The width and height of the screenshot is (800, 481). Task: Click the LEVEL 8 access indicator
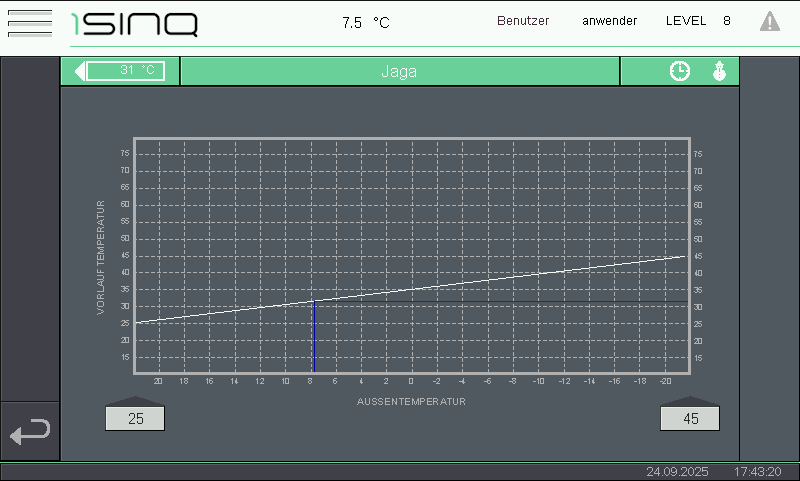click(698, 21)
